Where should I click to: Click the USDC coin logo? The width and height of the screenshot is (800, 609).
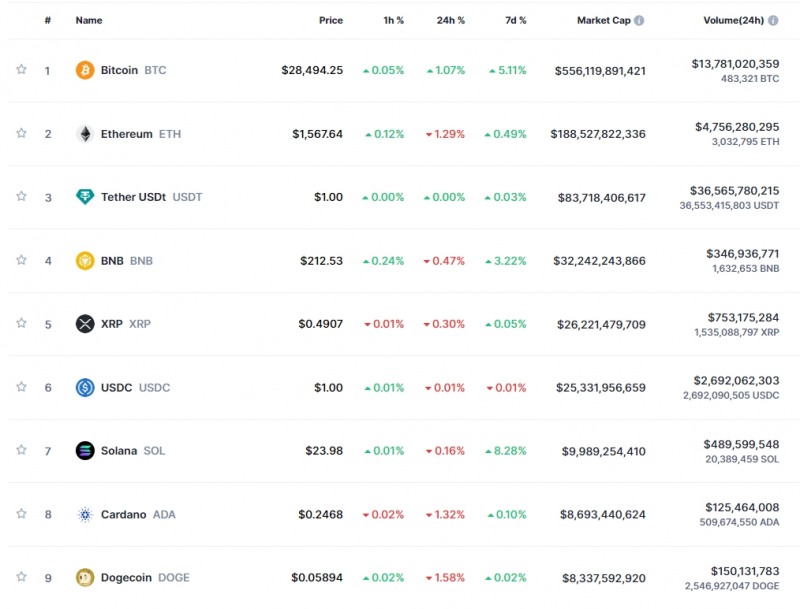(x=83, y=387)
